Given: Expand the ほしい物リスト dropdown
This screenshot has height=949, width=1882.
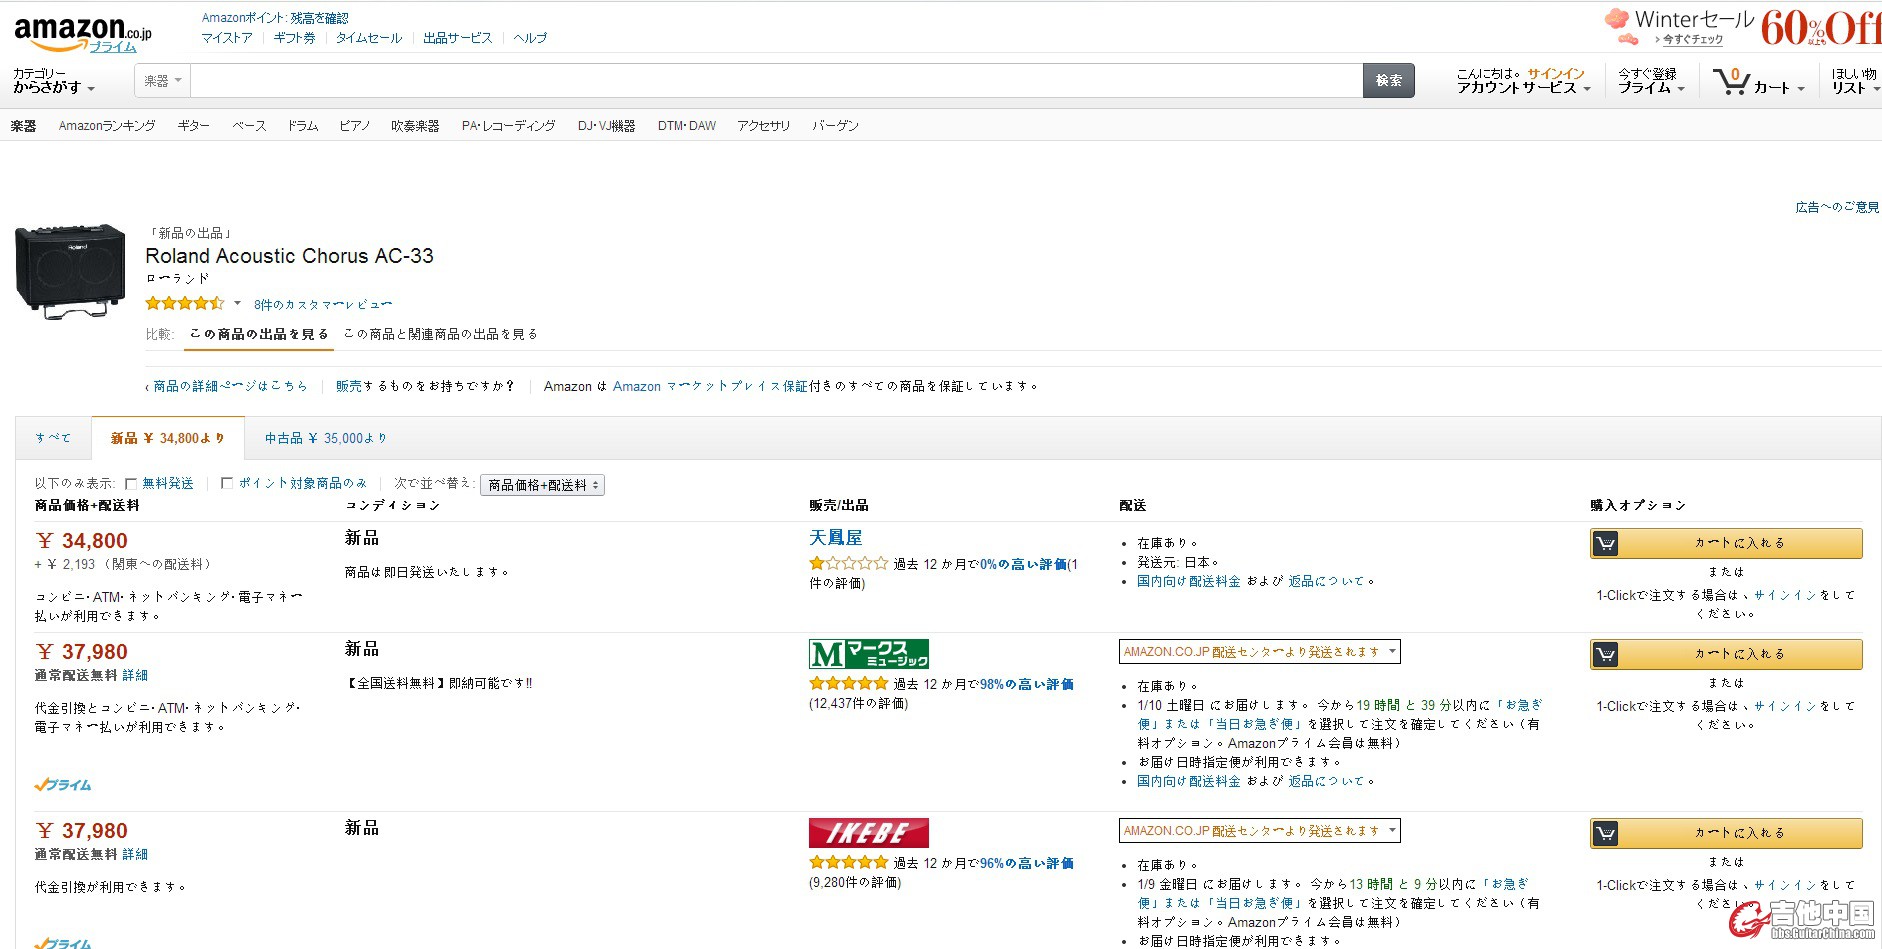Looking at the screenshot, I should [1855, 81].
